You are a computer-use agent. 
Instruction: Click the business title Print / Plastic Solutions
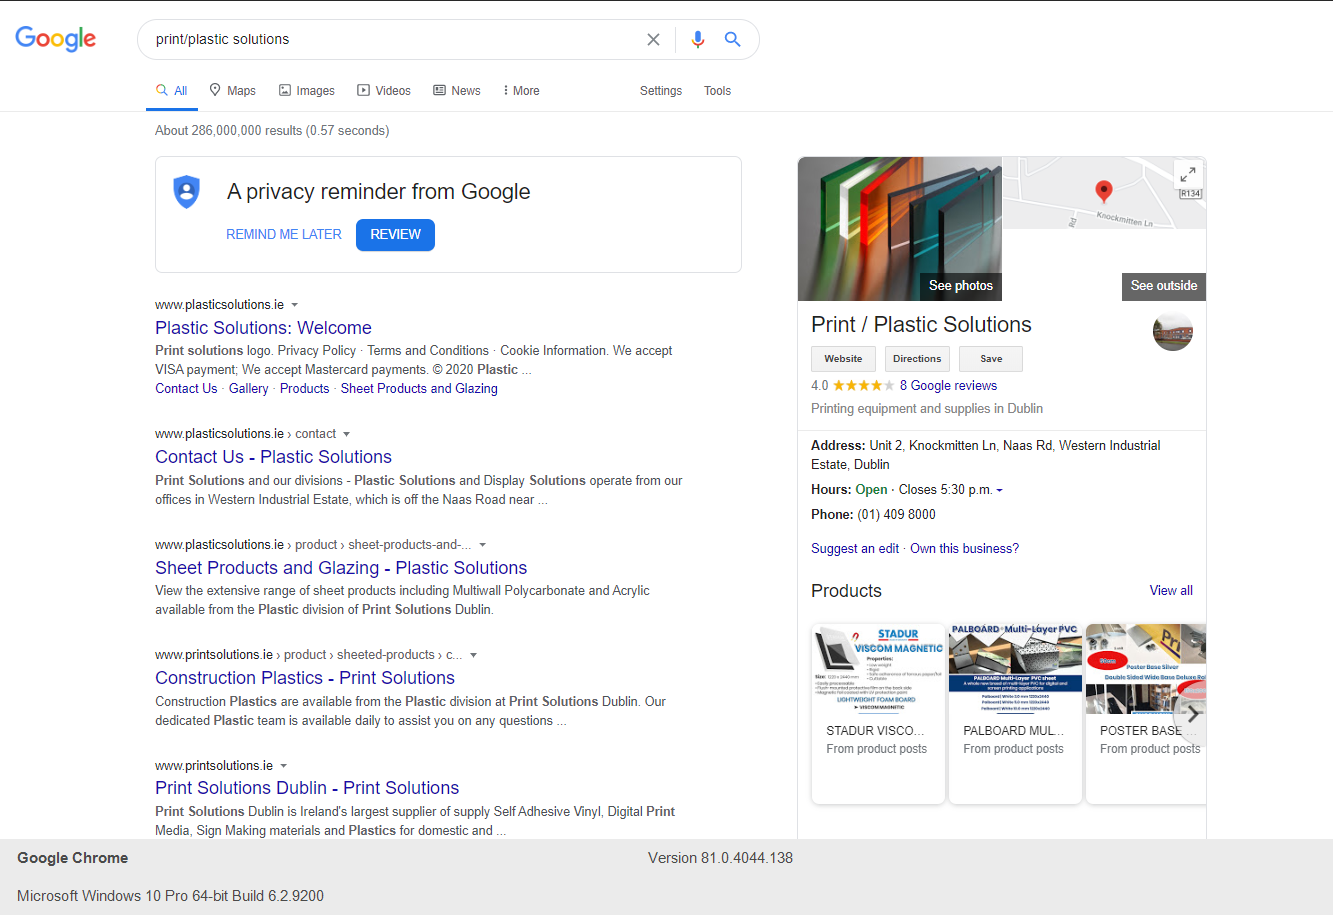coord(921,324)
